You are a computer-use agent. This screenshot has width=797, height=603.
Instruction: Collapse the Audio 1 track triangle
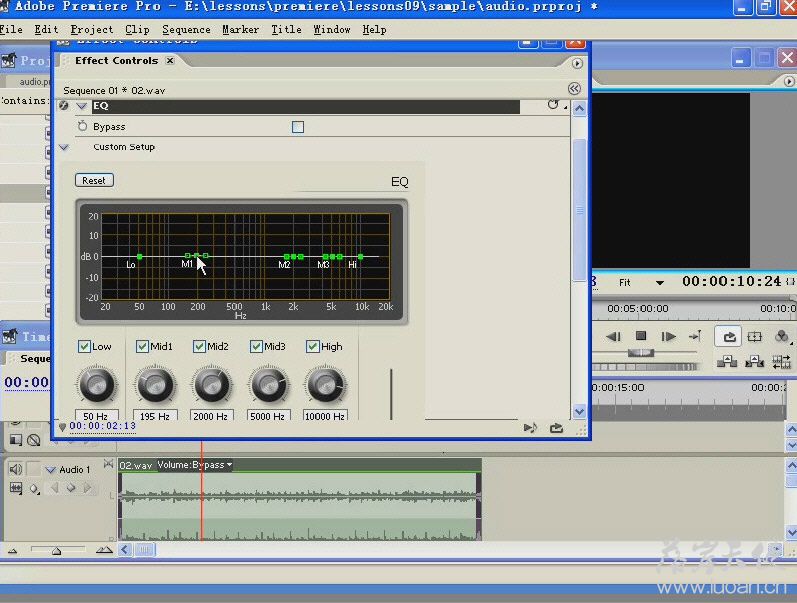50,470
